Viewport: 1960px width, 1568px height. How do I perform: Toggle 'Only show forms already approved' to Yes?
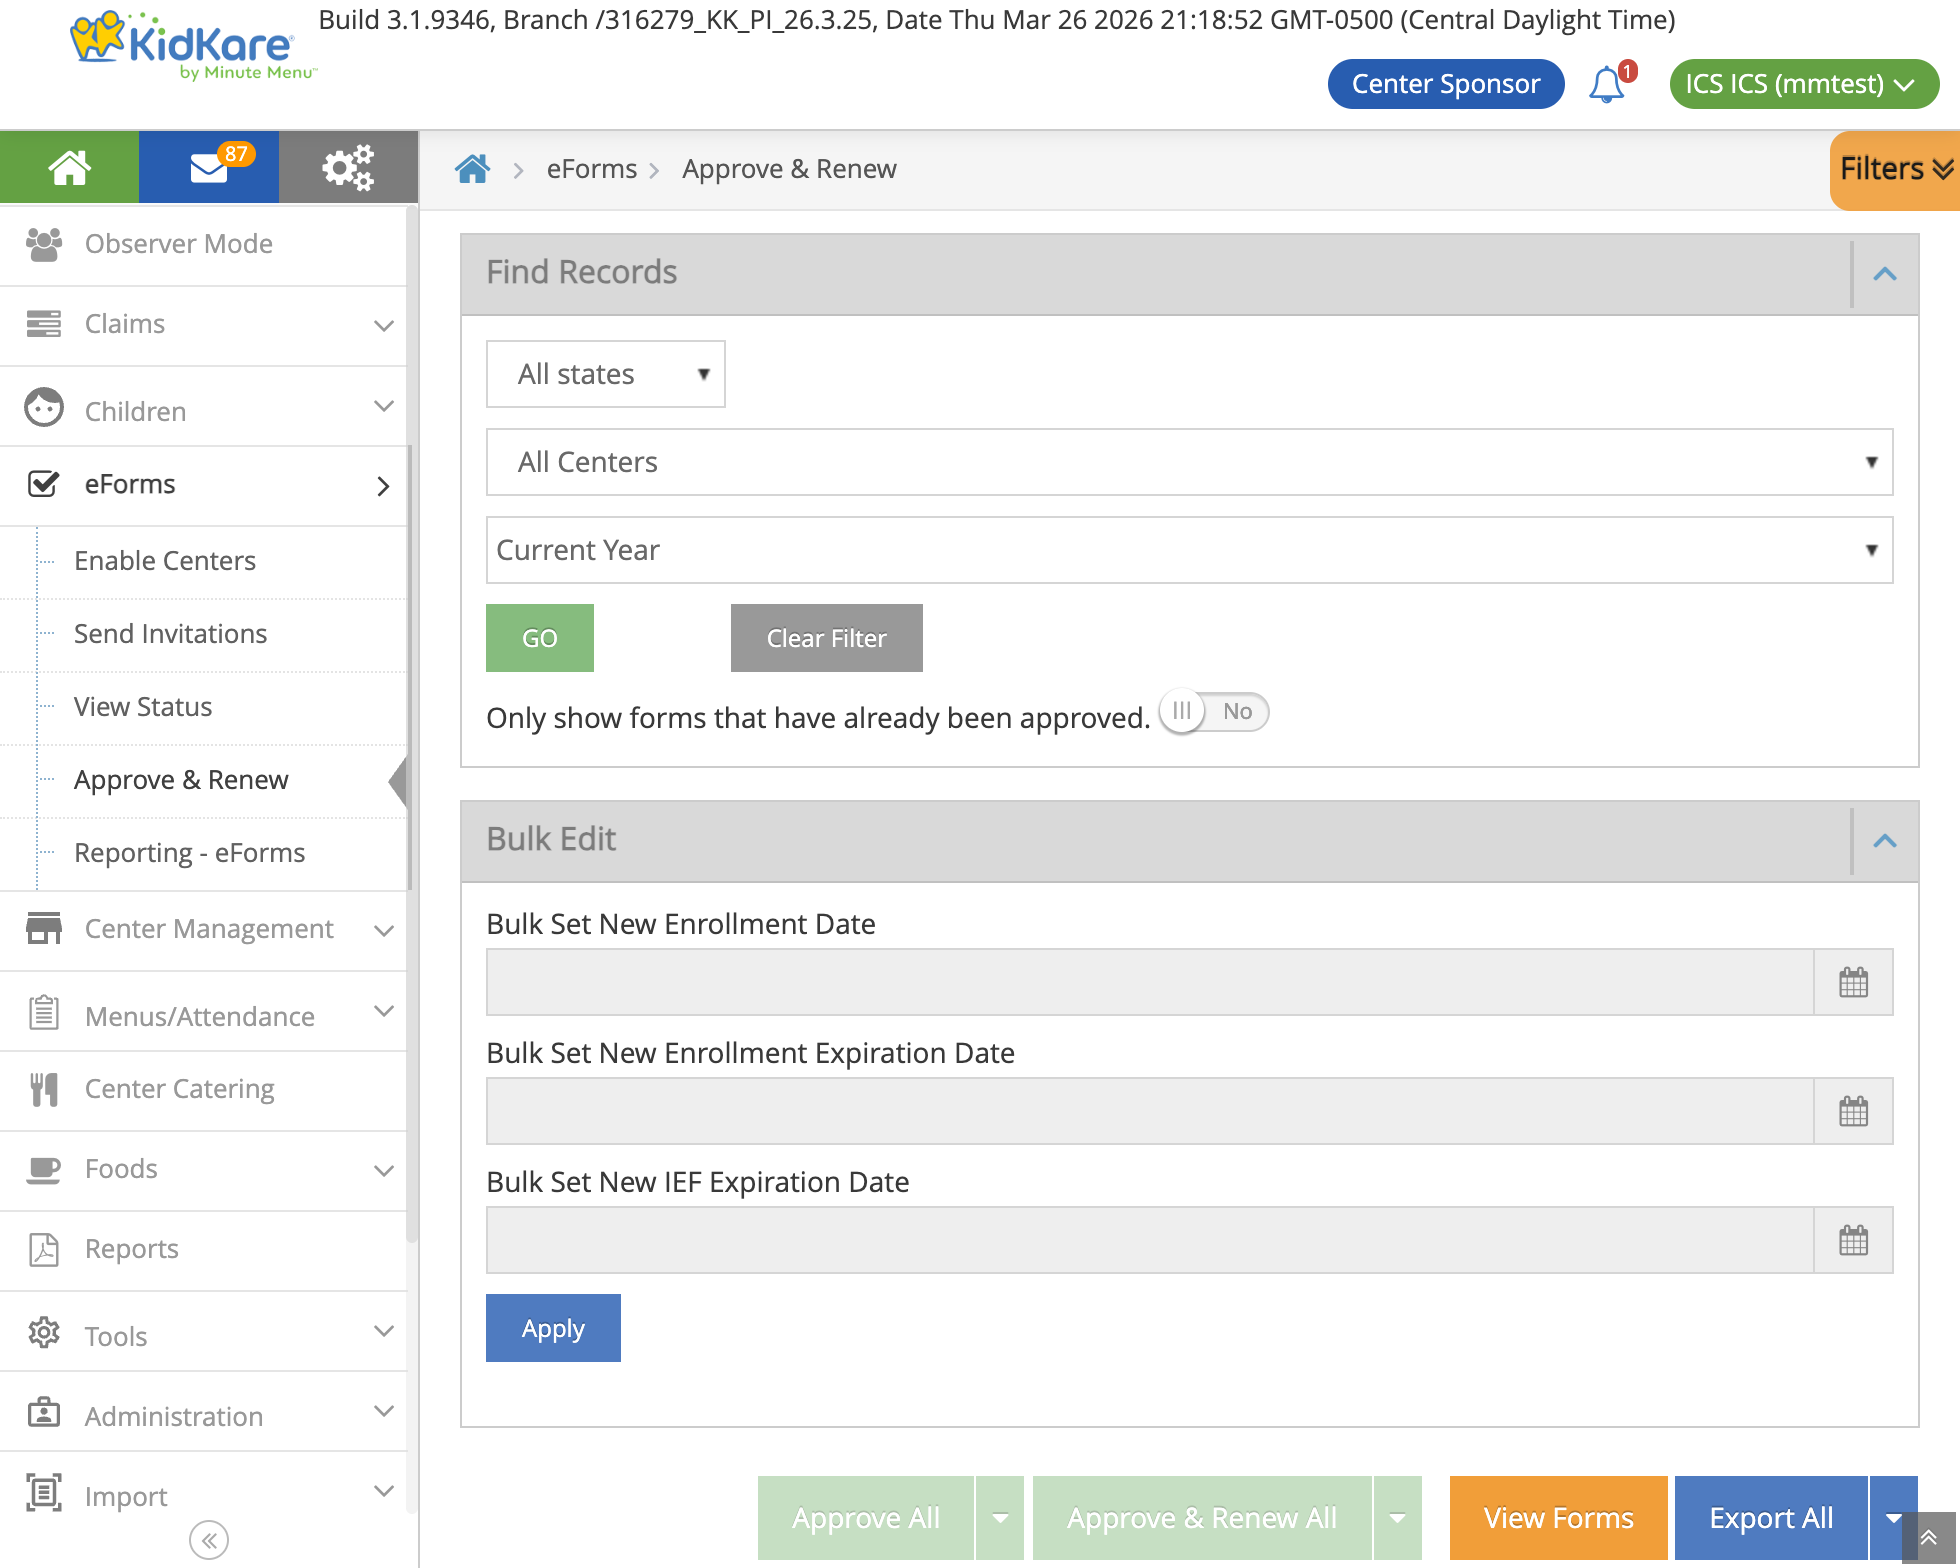click(1212, 711)
